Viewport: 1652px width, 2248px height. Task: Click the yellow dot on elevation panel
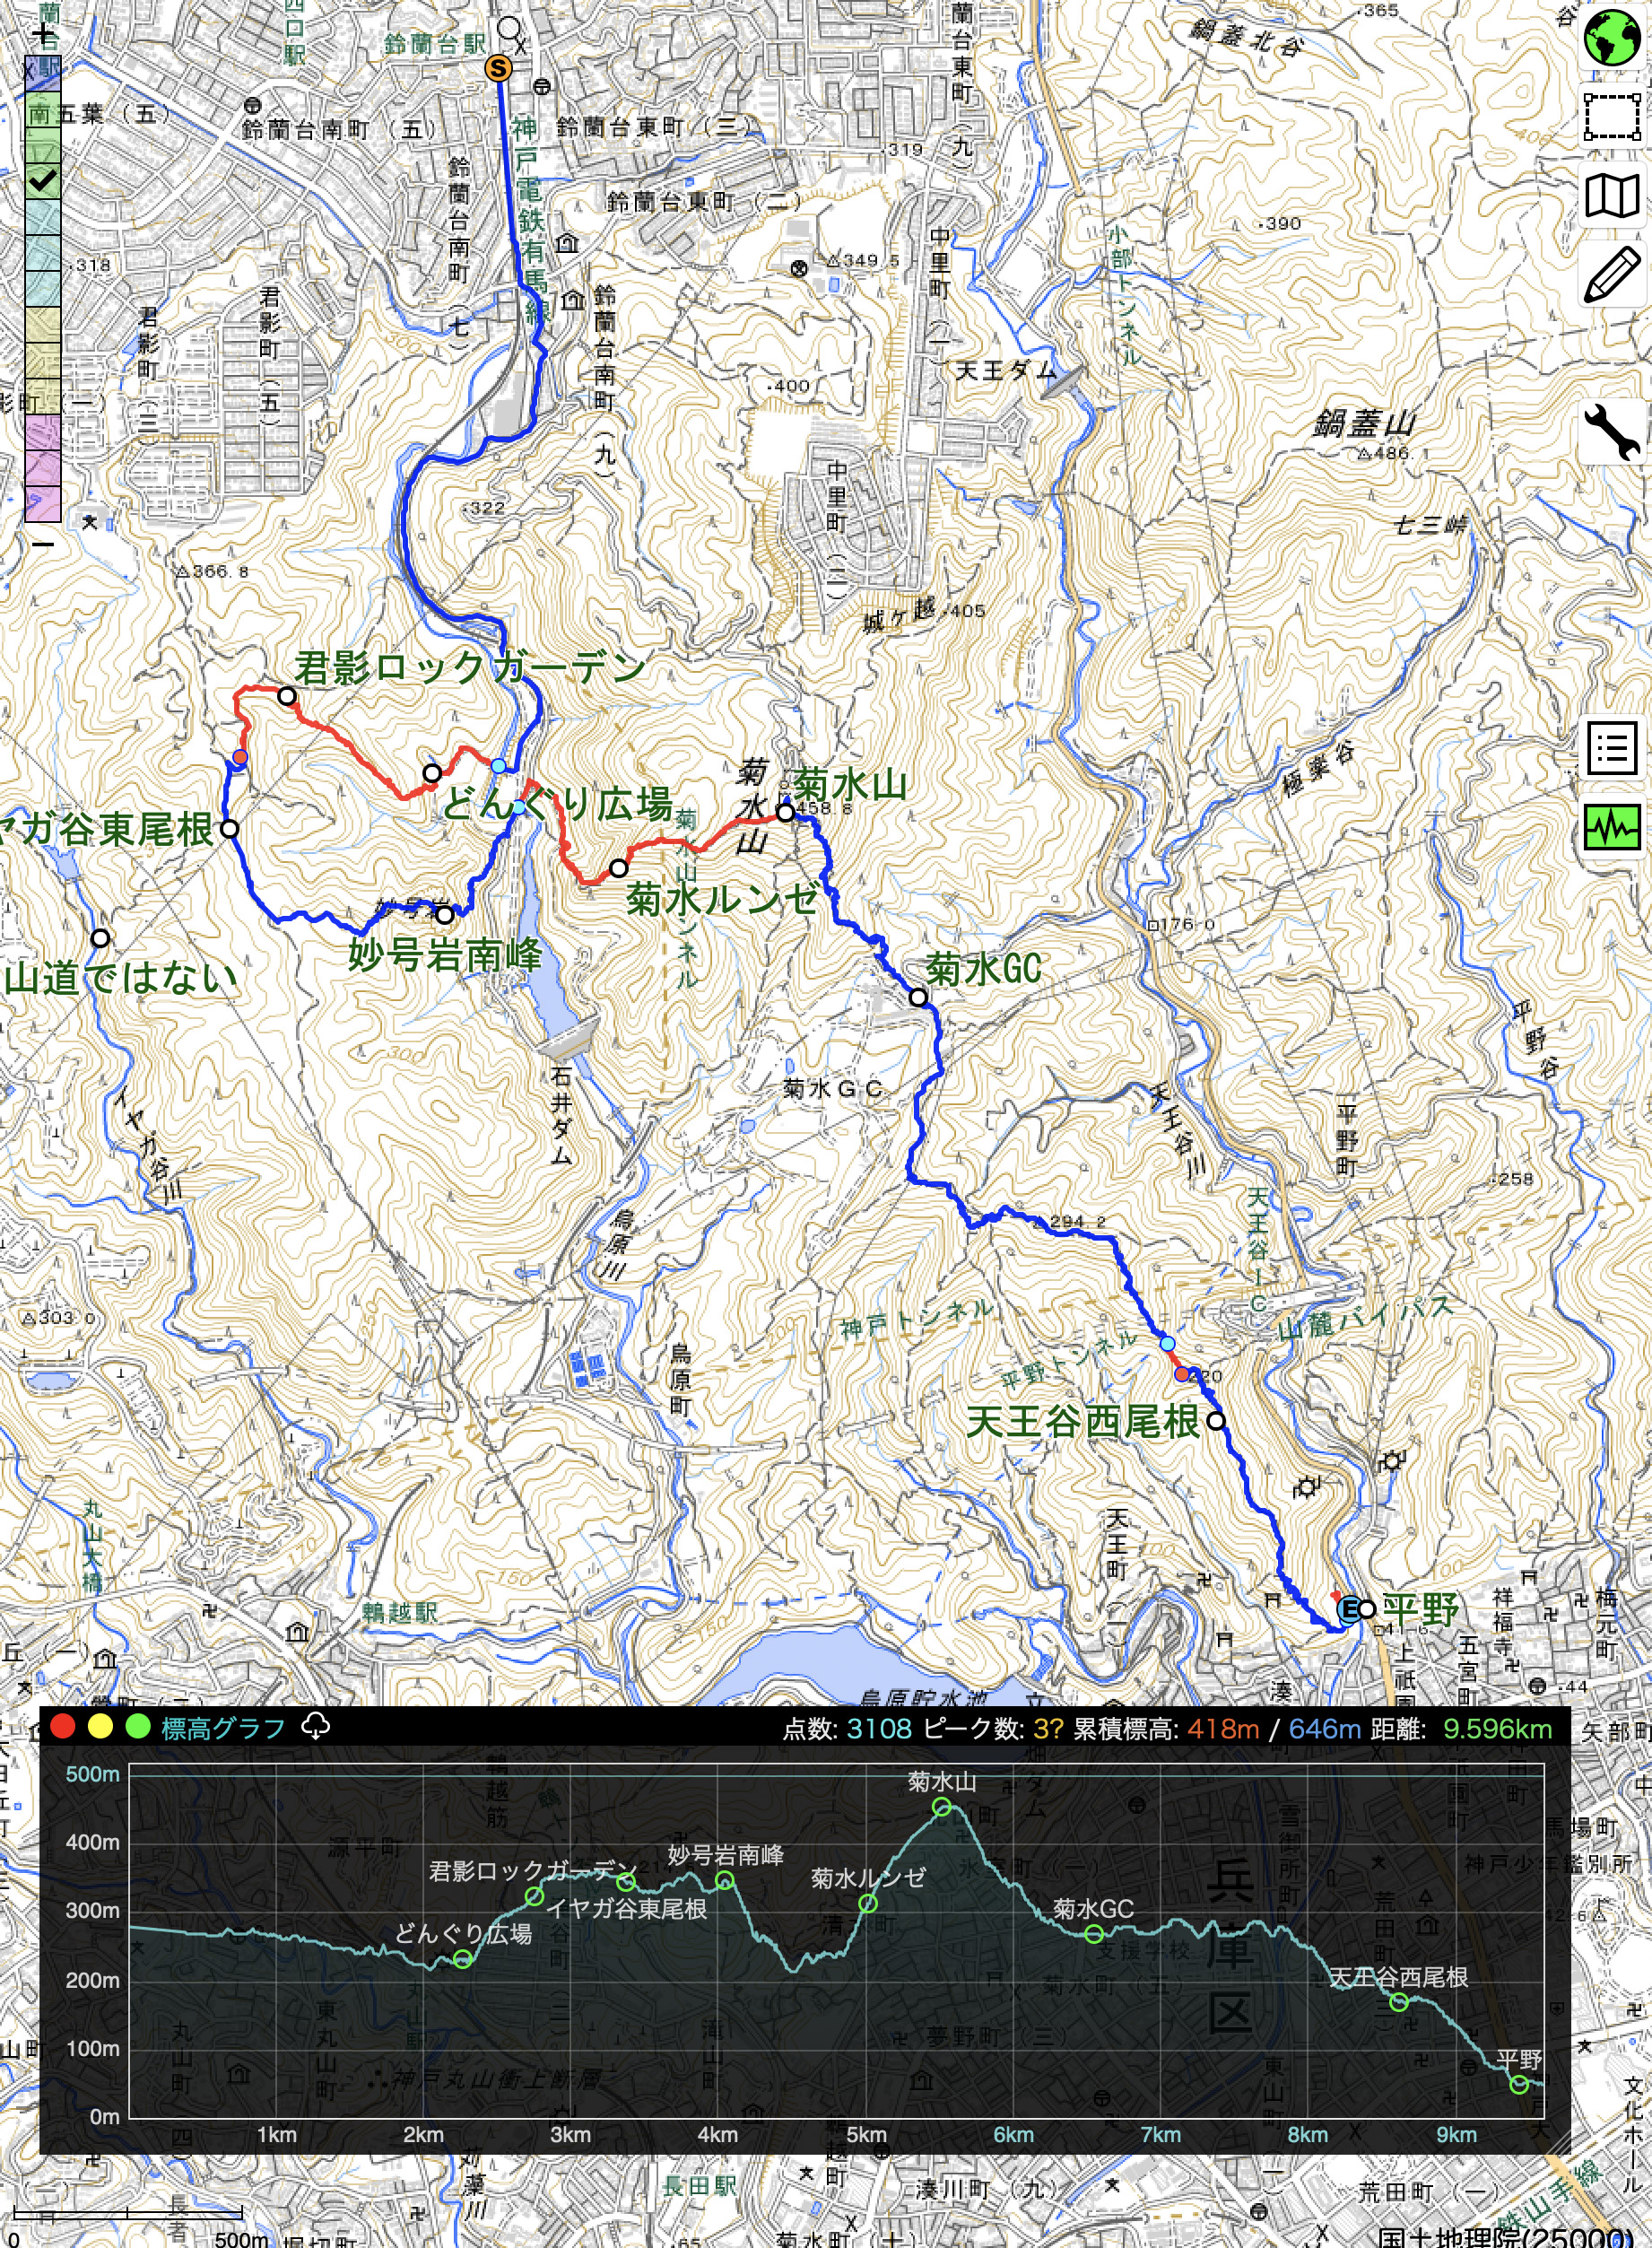(x=100, y=1727)
